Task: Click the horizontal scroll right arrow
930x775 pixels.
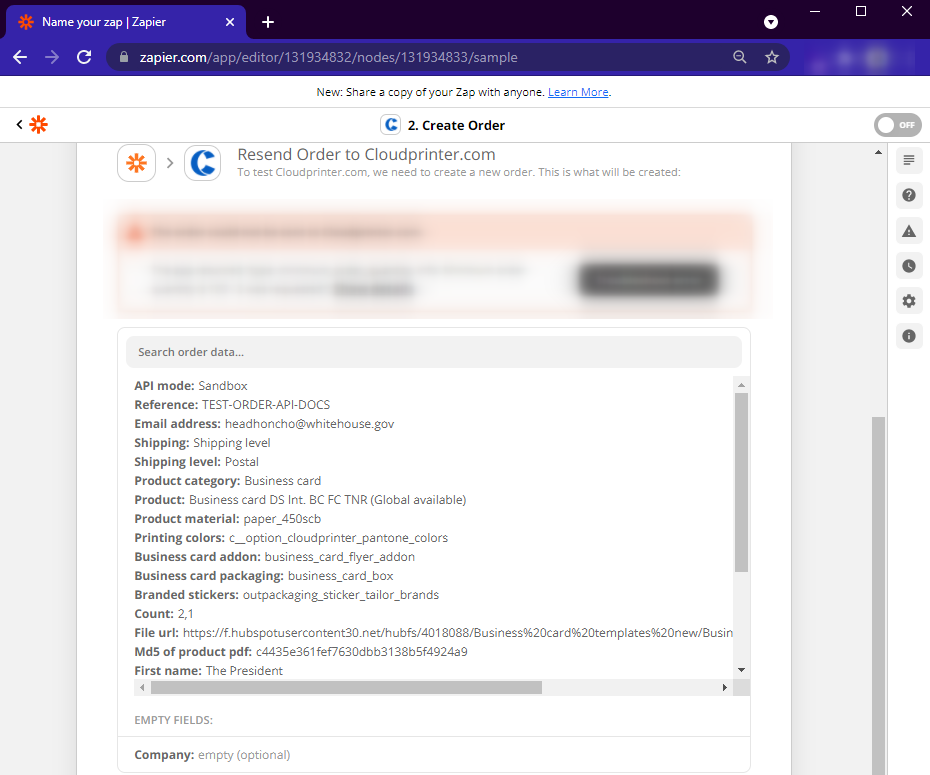Action: pos(725,687)
